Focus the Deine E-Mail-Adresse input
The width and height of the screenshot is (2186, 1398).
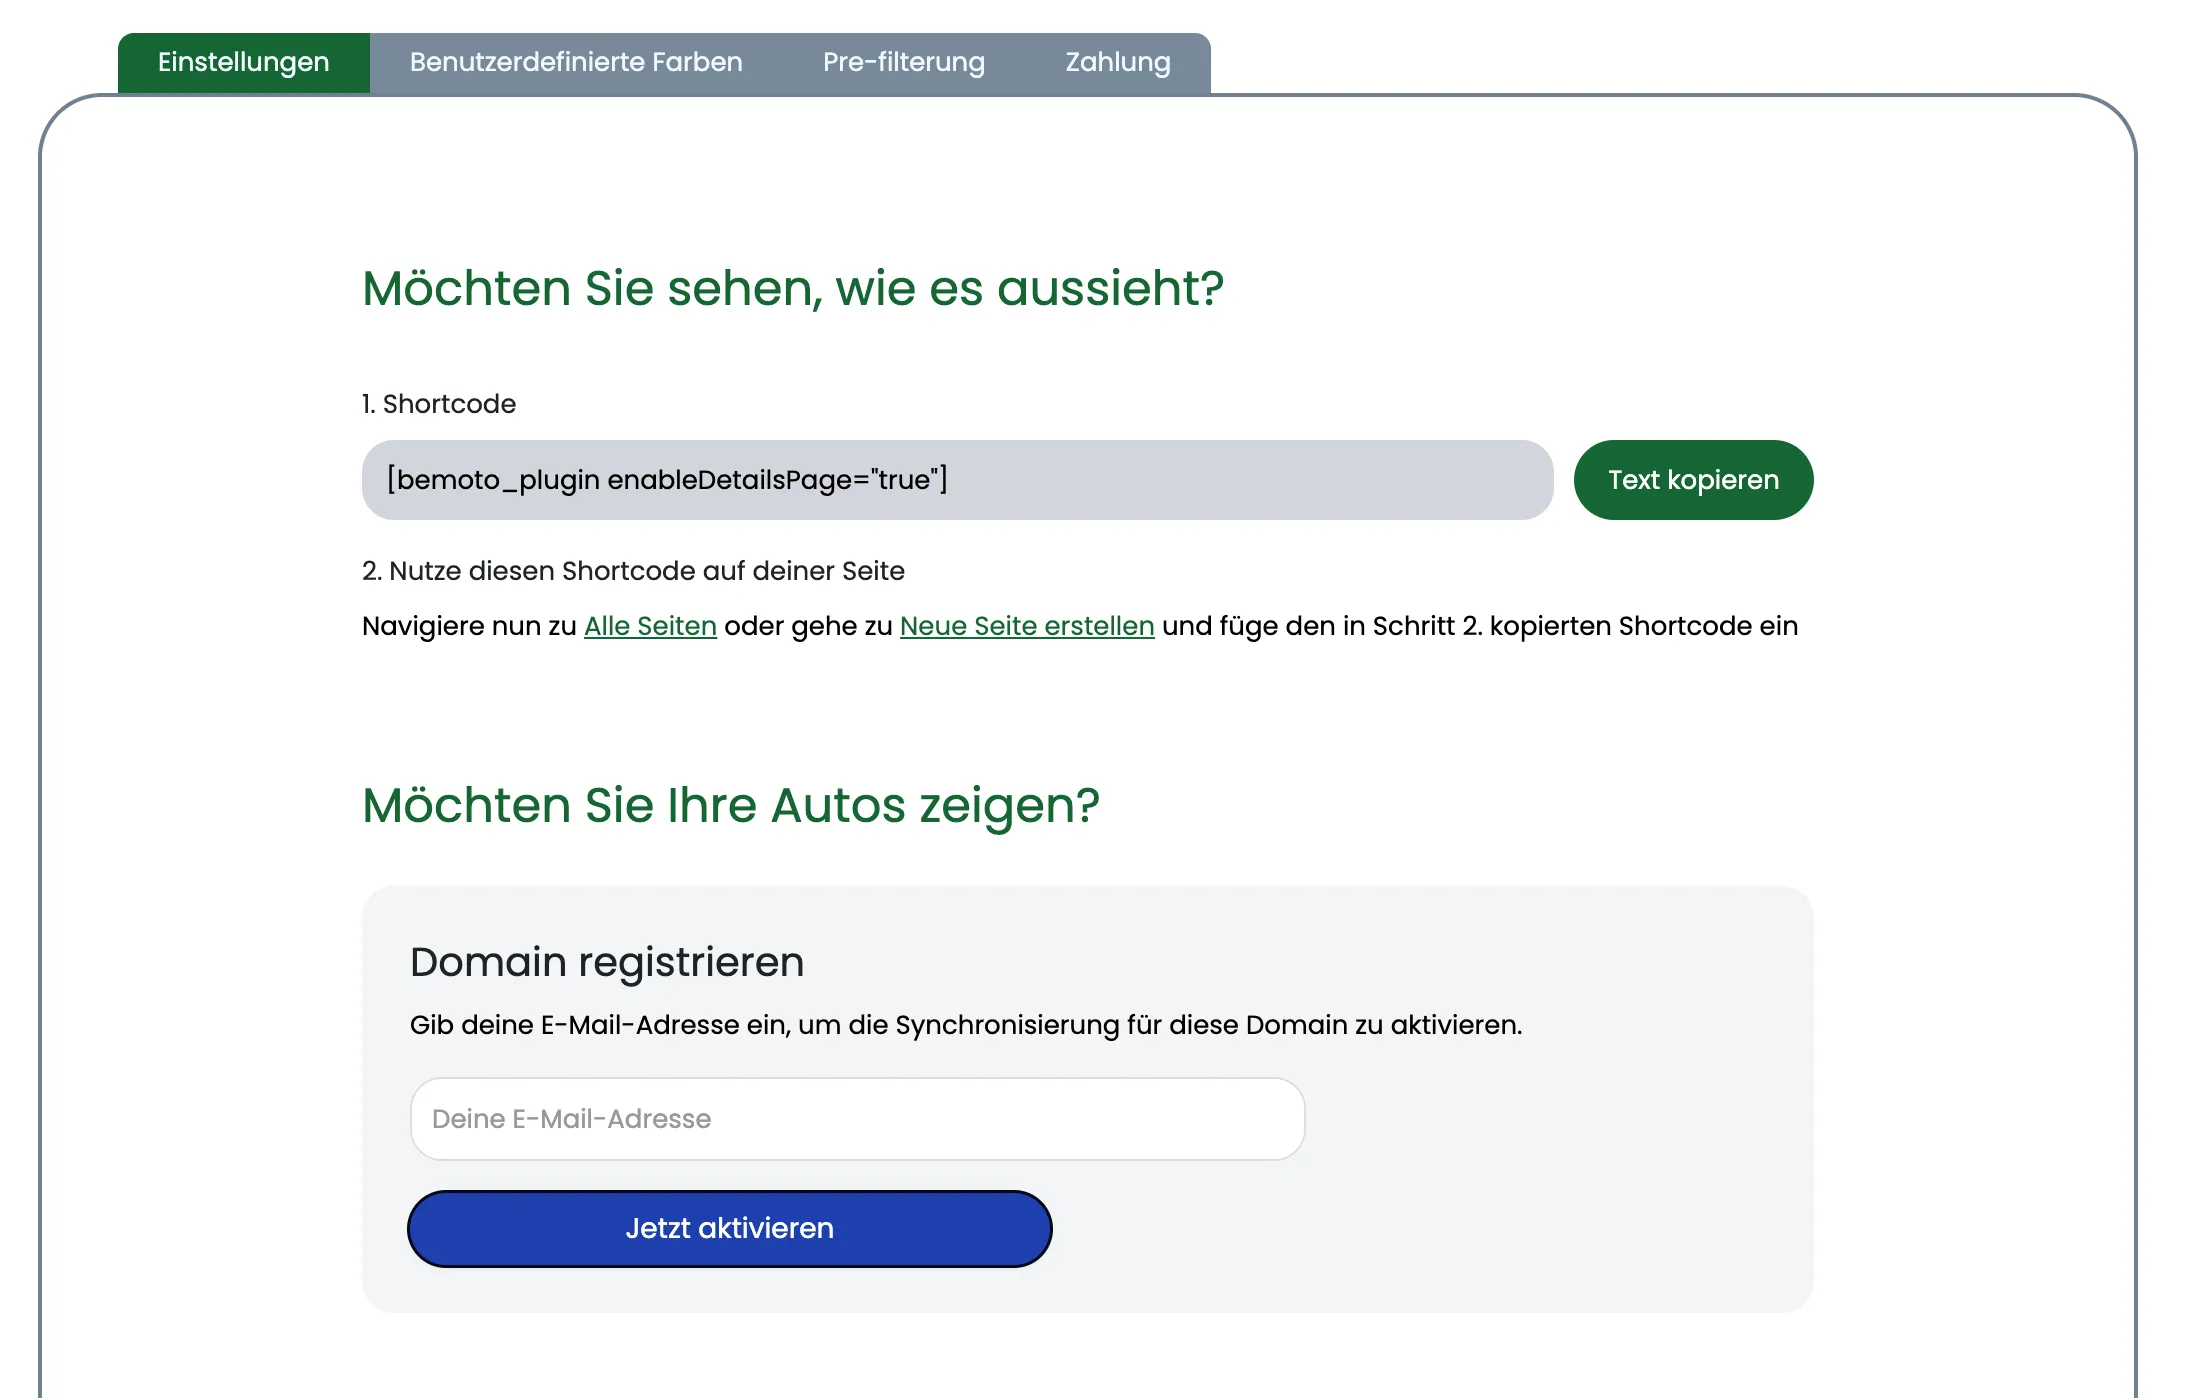857,1119
